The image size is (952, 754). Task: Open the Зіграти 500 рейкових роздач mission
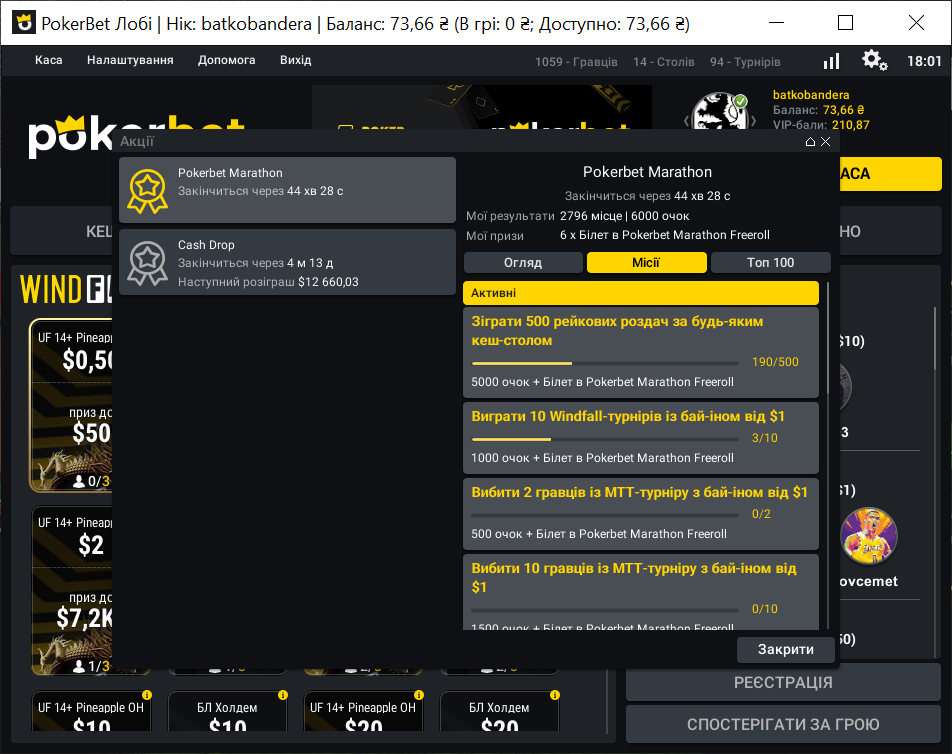(x=641, y=352)
